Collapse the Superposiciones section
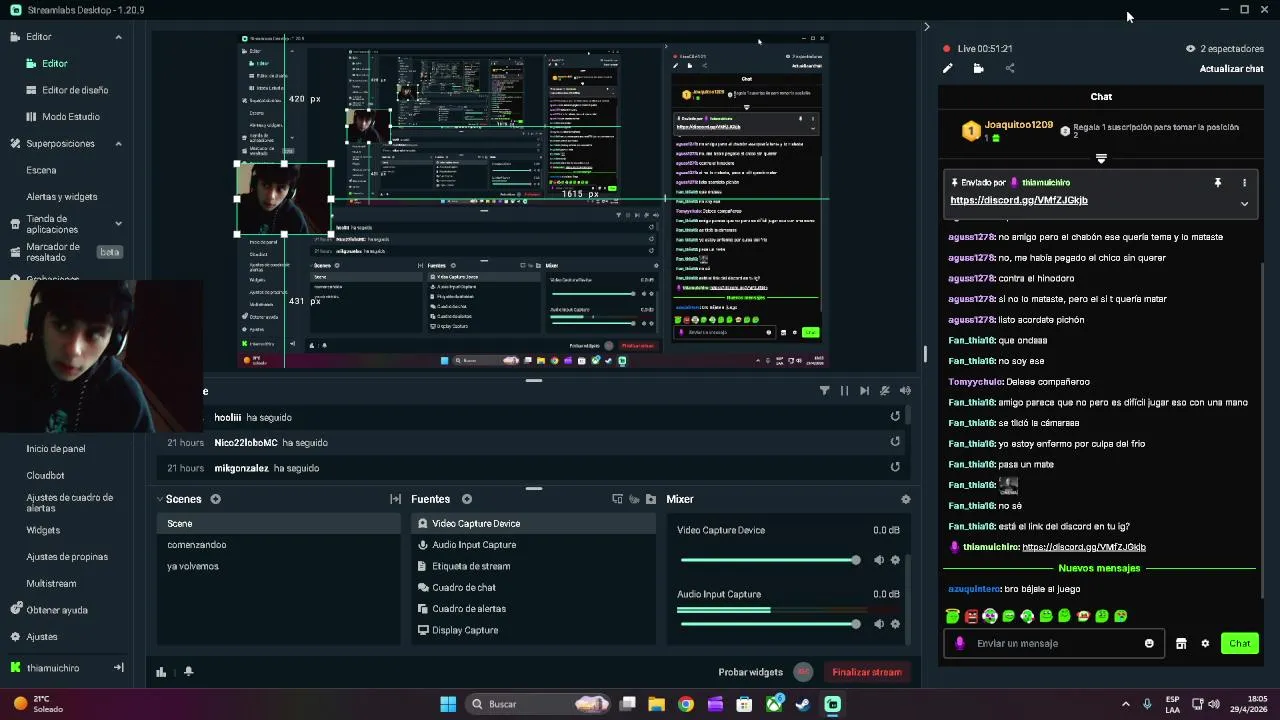1280x720 pixels. (x=118, y=143)
